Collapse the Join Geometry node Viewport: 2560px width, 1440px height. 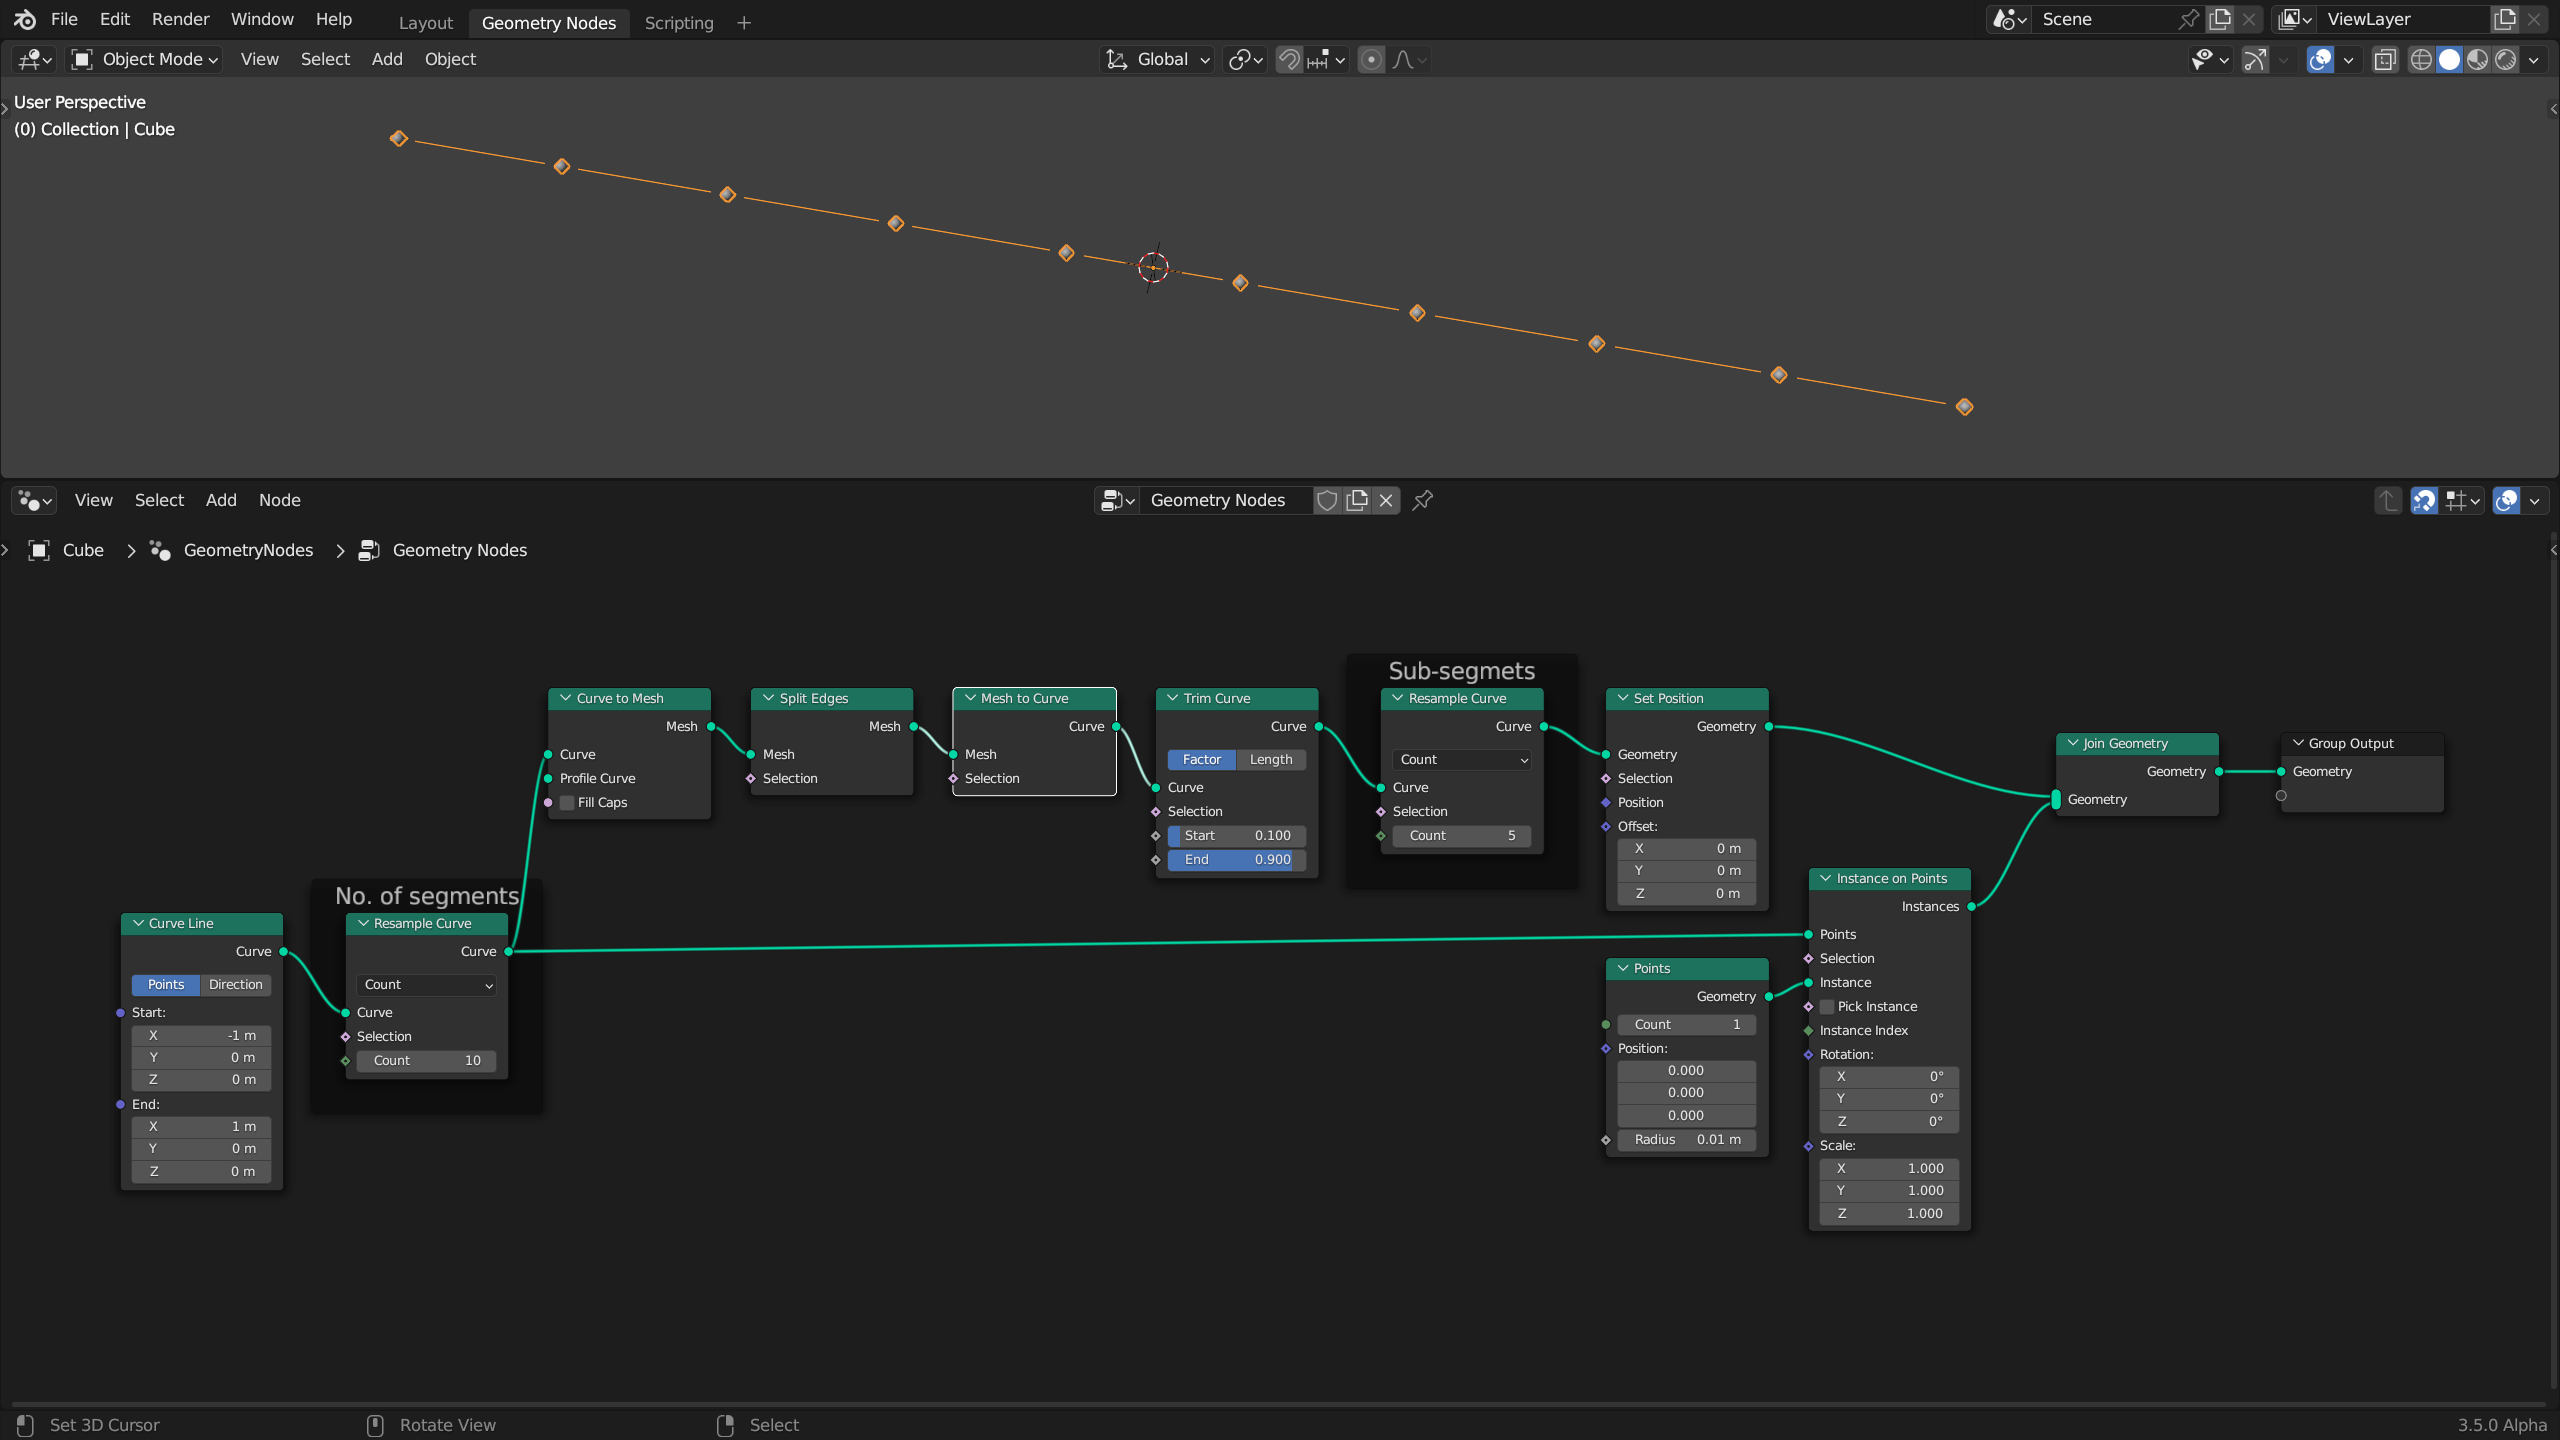[2074, 743]
